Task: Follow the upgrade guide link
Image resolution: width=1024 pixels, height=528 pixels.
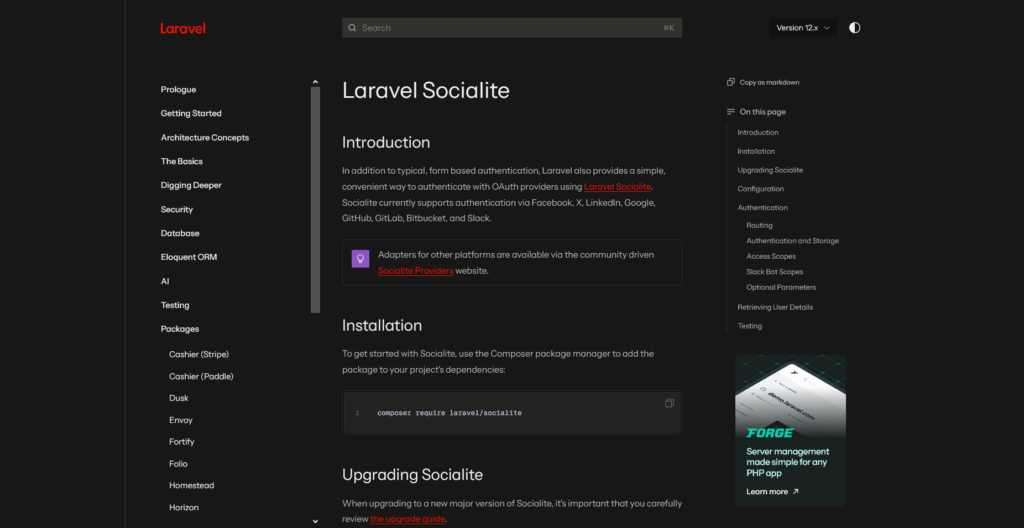Action: pos(407,519)
